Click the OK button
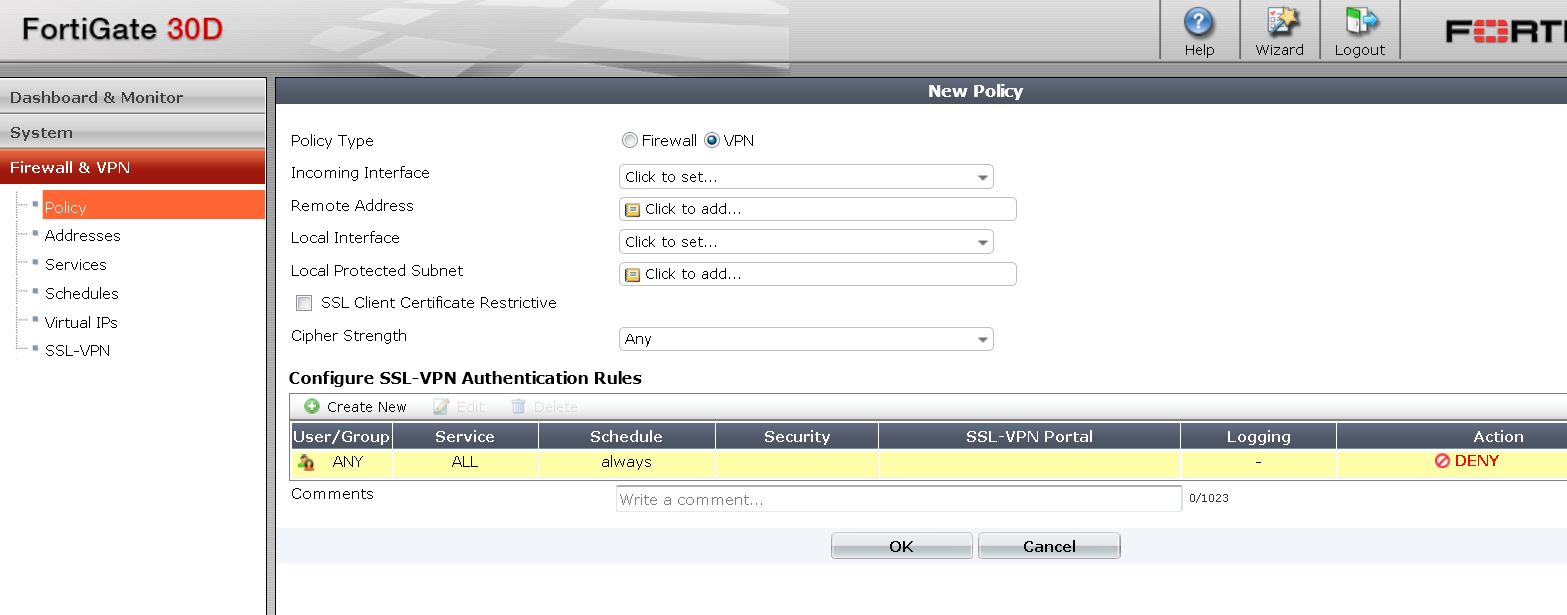Screen dimensions: 1567x615 (x=901, y=546)
